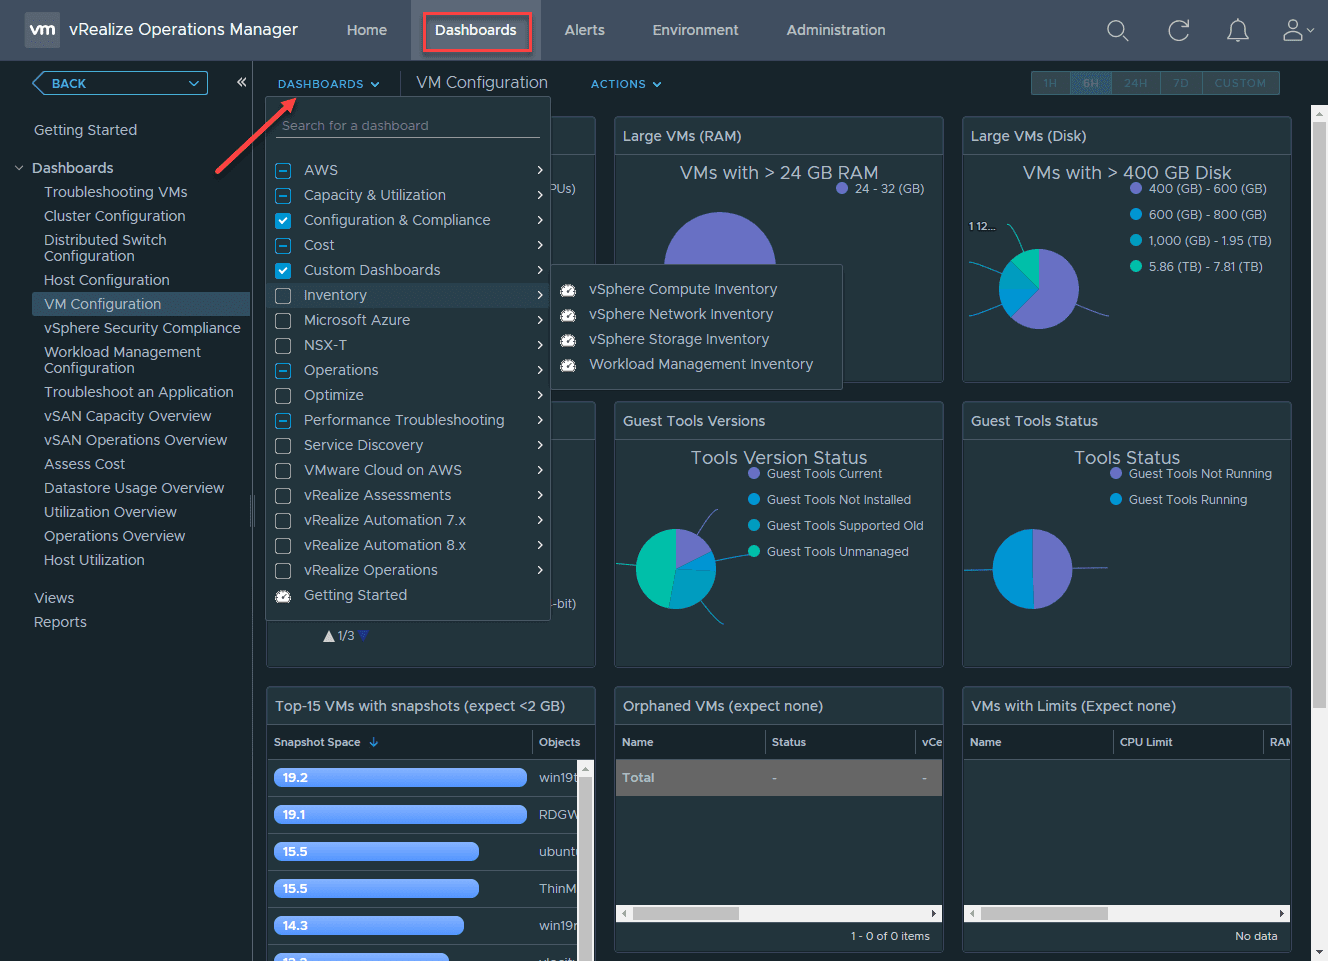This screenshot has width=1328, height=961.
Task: Open the ACTIONS dropdown
Action: point(625,83)
